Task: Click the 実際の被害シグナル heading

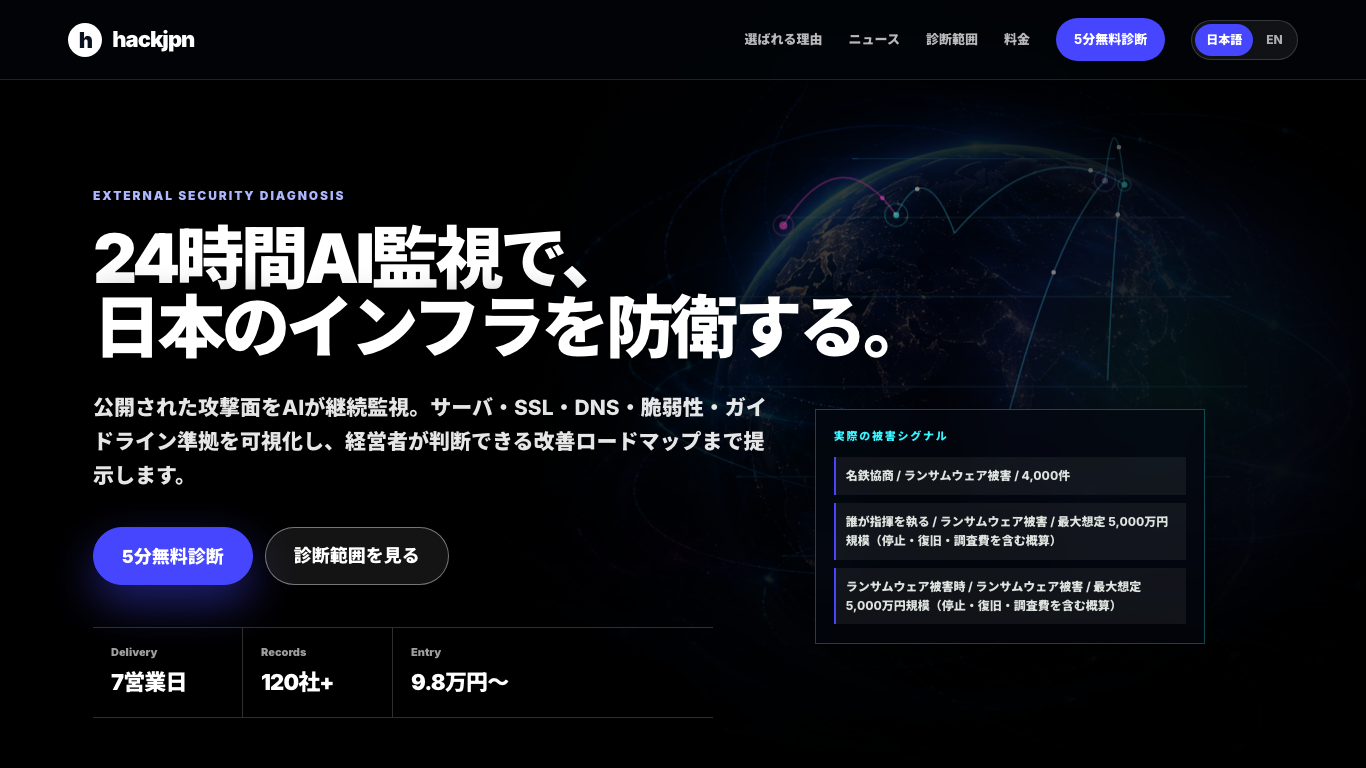Action: [x=890, y=436]
